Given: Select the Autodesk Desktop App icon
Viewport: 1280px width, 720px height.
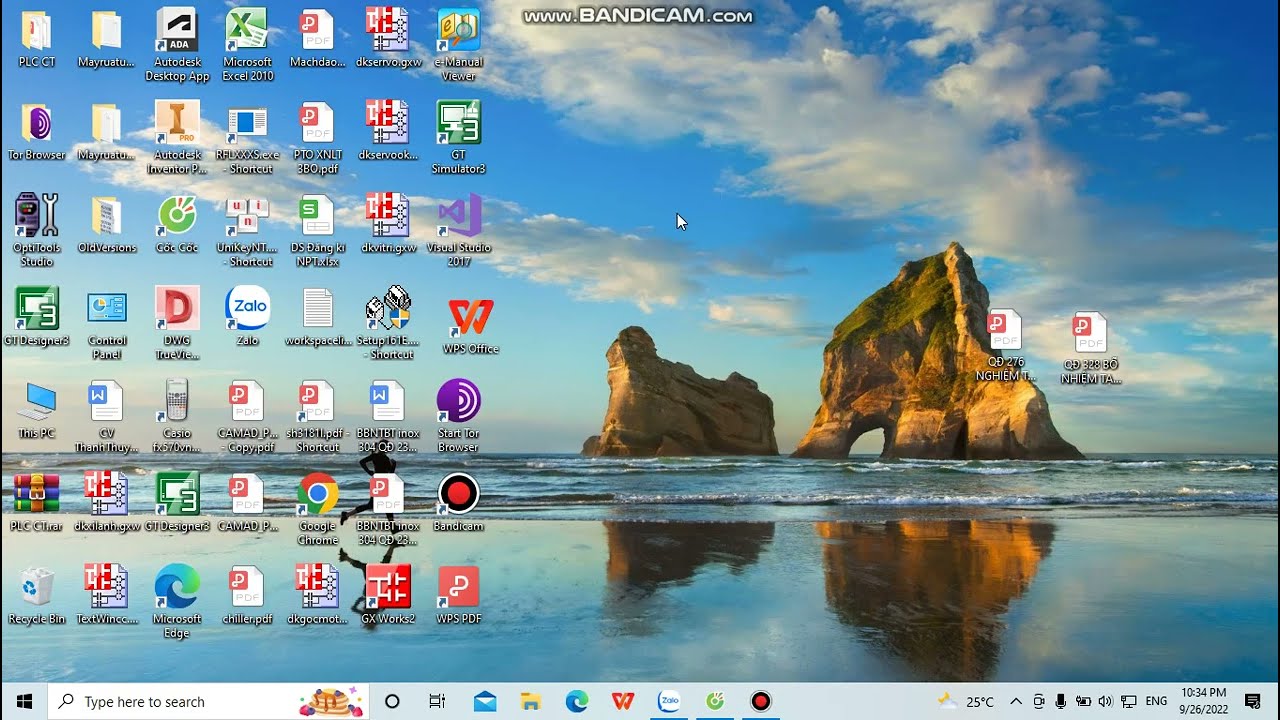Looking at the screenshot, I should click(x=177, y=44).
